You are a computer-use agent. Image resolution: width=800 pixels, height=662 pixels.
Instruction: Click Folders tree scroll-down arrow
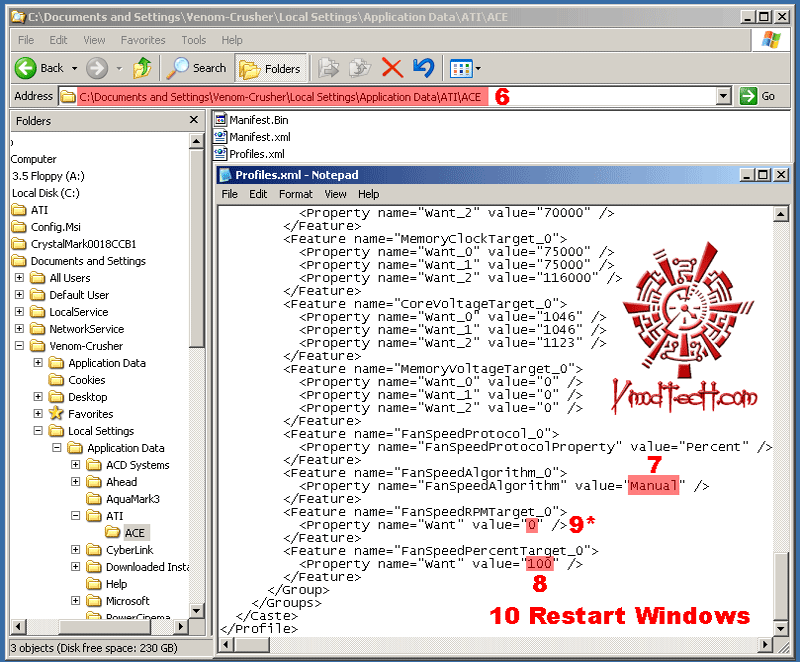click(196, 610)
